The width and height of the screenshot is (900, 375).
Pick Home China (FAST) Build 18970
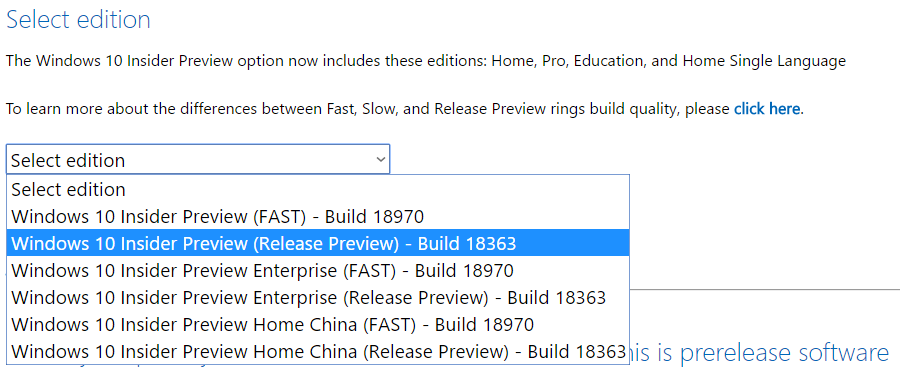coord(318,324)
